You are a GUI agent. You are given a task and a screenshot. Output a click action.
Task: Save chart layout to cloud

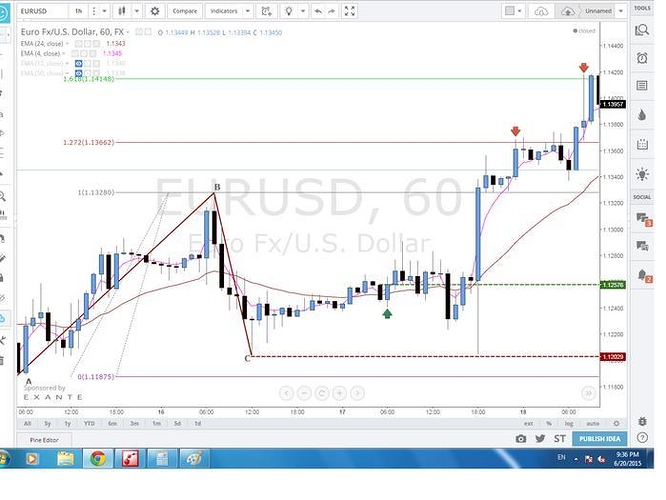tap(567, 11)
